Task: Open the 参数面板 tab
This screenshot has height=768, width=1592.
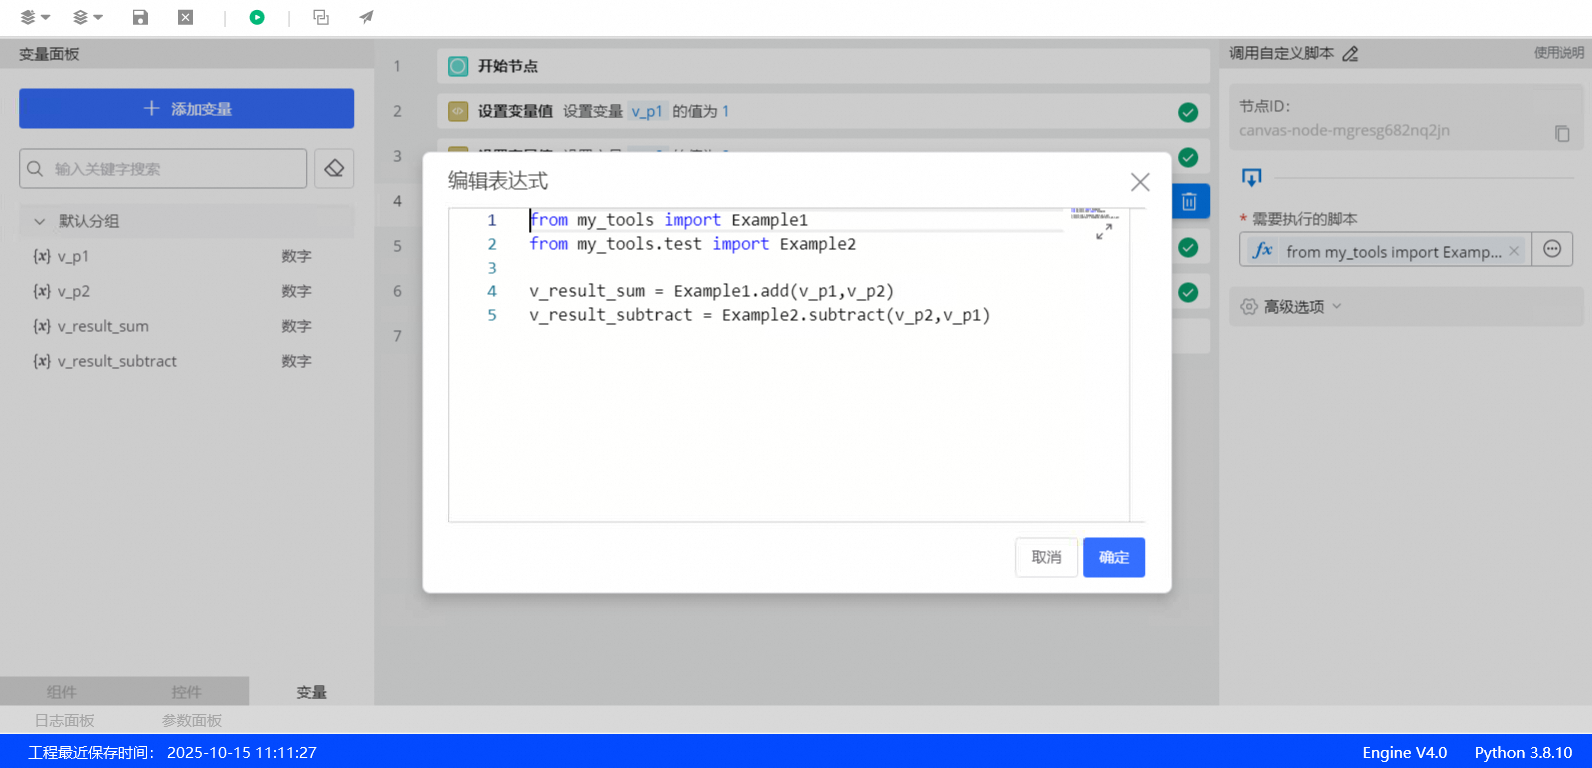Action: click(192, 720)
